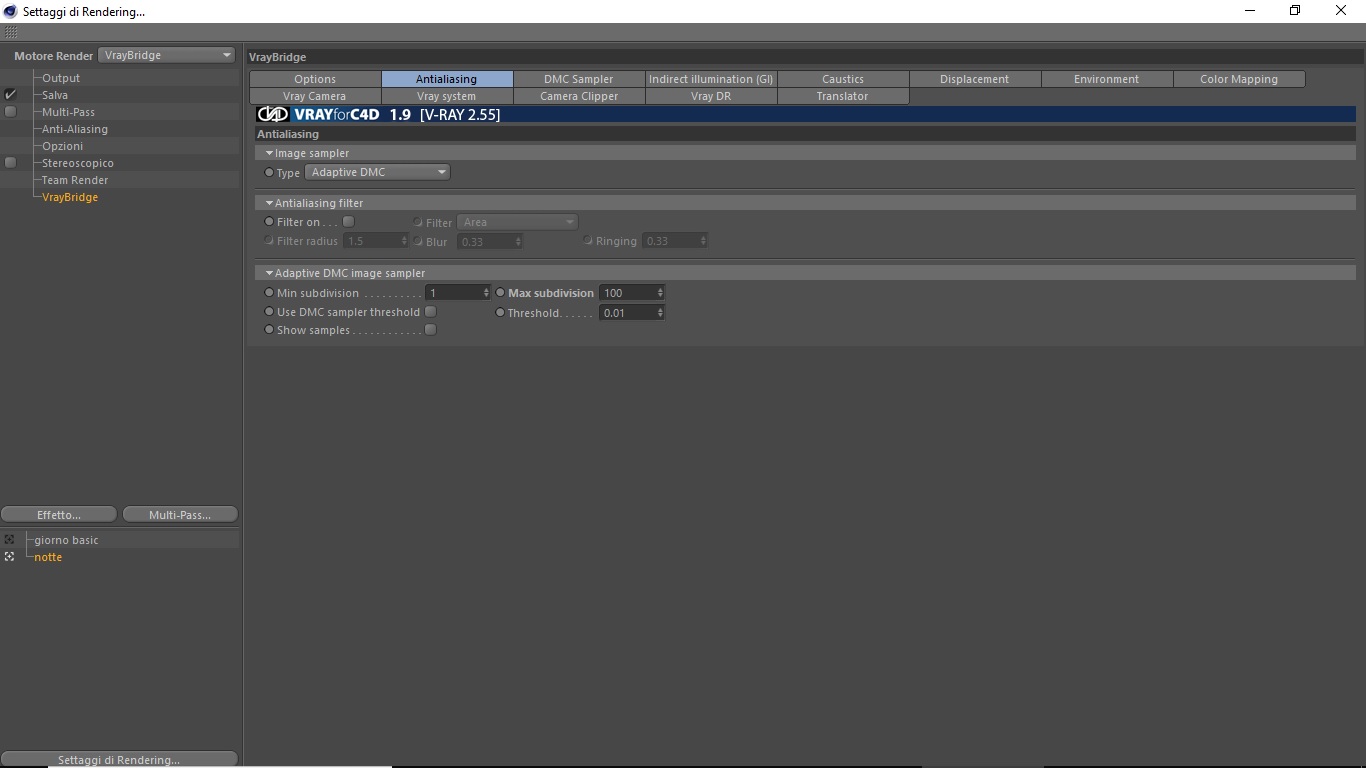The image size is (1366, 768).
Task: Click the Effetto... button
Action: point(59,515)
